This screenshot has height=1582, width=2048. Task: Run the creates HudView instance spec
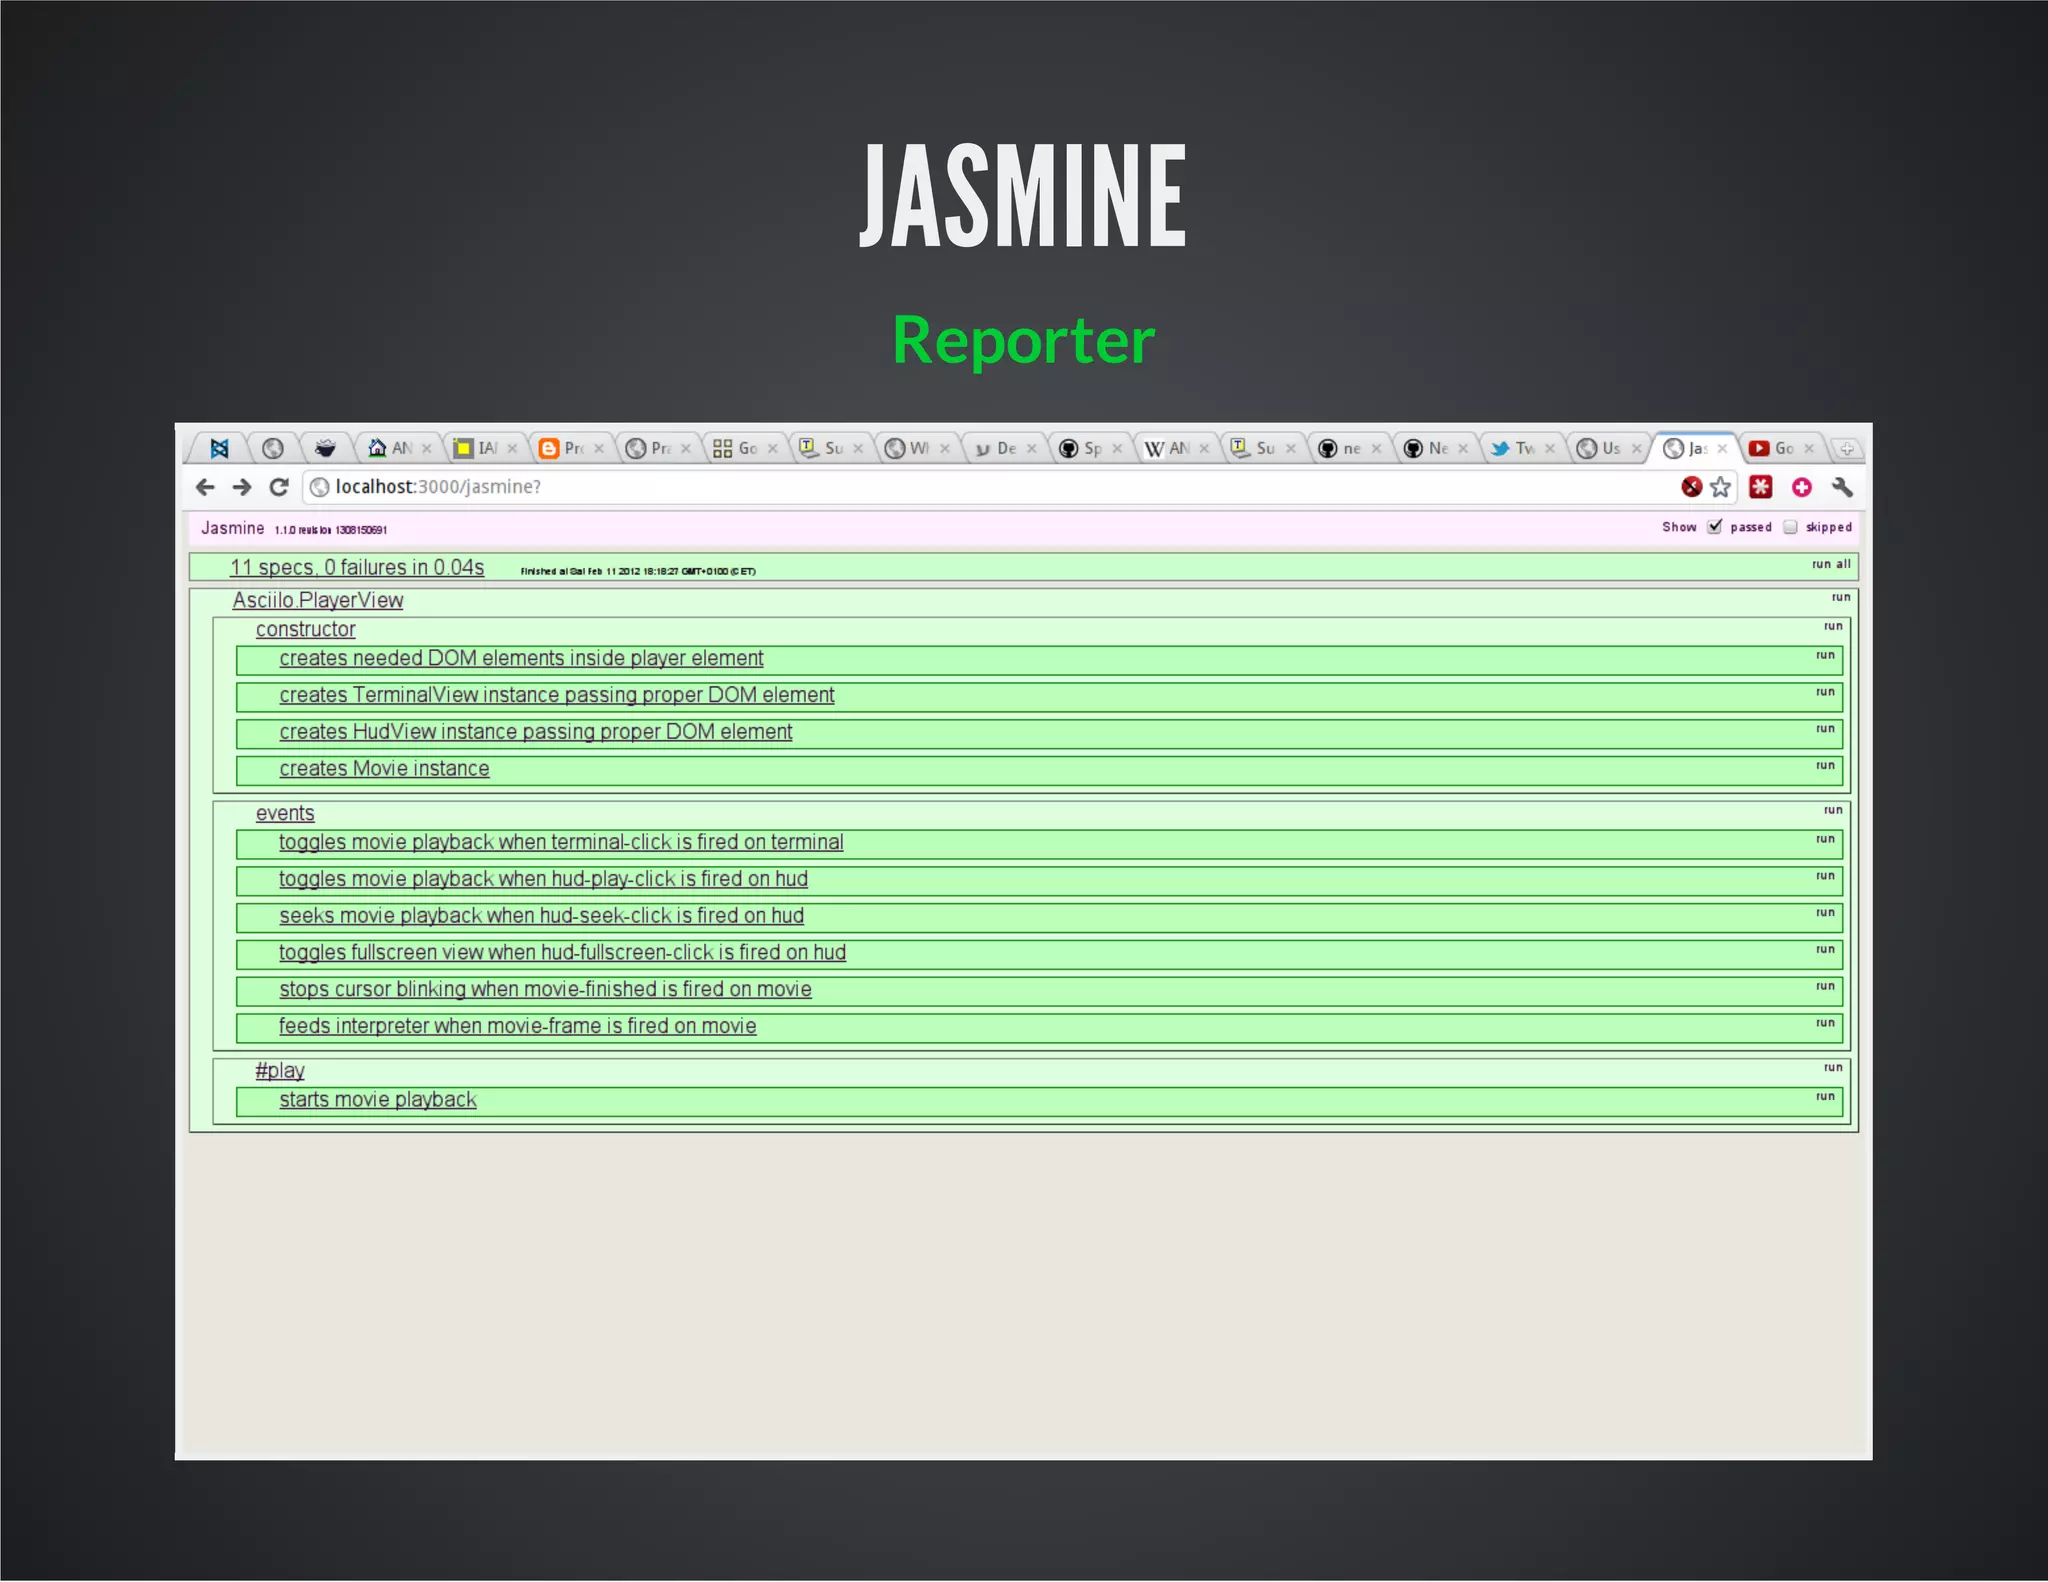pyautogui.click(x=1825, y=729)
